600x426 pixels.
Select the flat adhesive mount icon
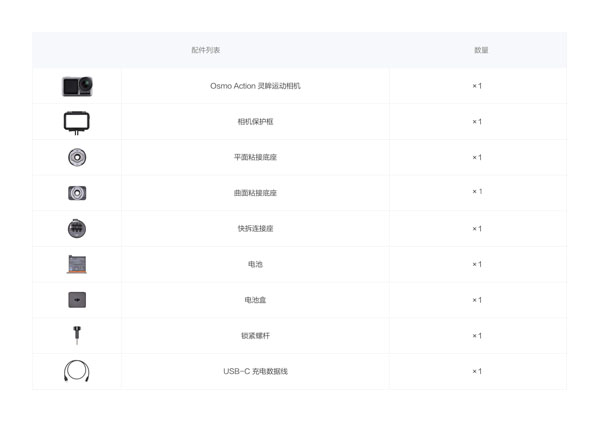[77, 157]
